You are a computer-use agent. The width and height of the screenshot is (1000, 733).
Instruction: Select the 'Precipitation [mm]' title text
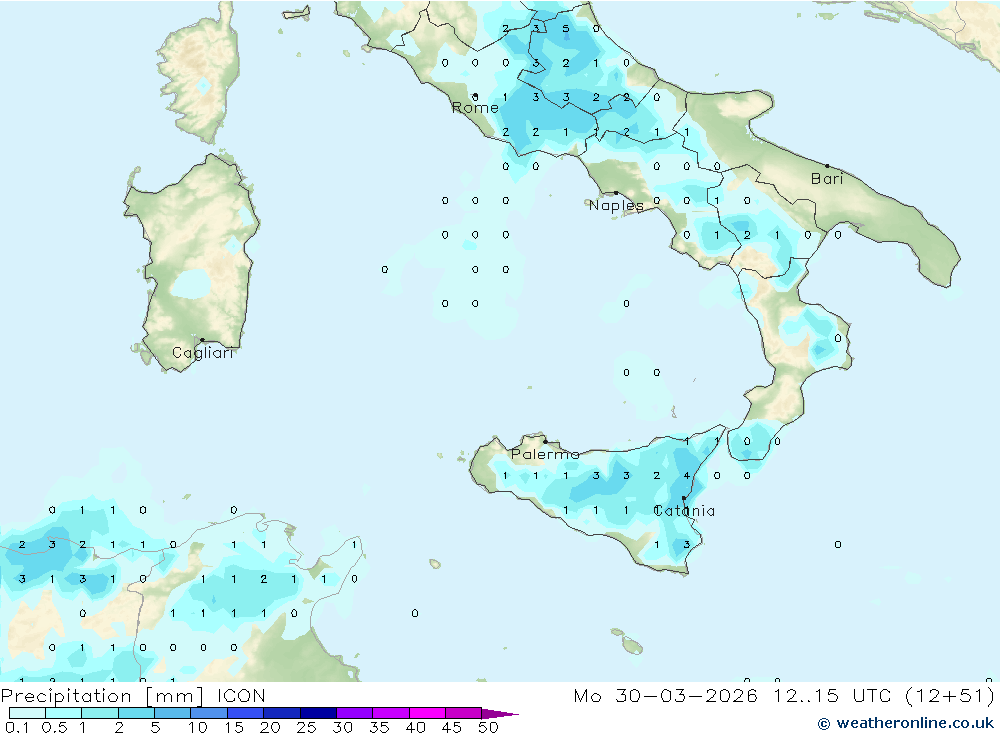(x=102, y=695)
